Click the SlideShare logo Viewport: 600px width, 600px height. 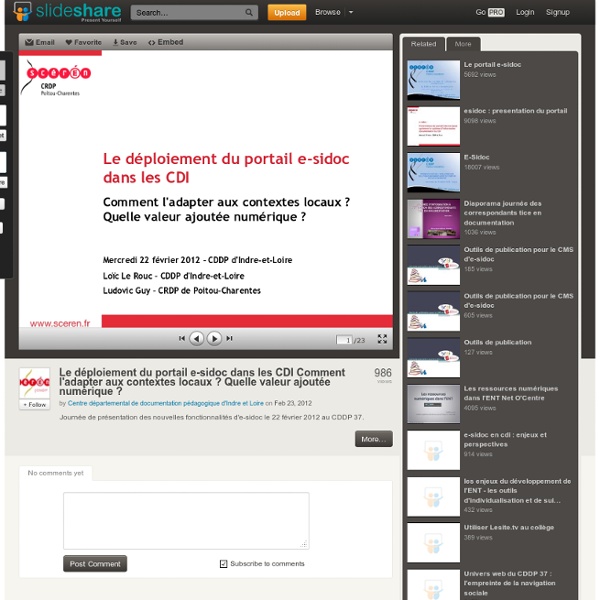pos(67,12)
